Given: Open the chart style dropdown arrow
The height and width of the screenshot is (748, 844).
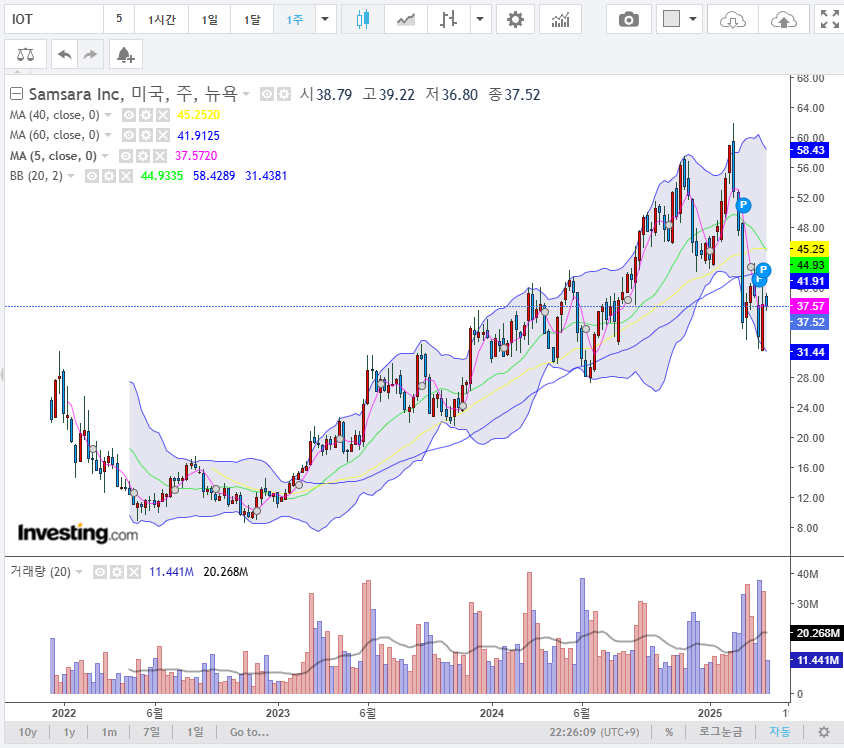Looking at the screenshot, I should click(x=480, y=20).
